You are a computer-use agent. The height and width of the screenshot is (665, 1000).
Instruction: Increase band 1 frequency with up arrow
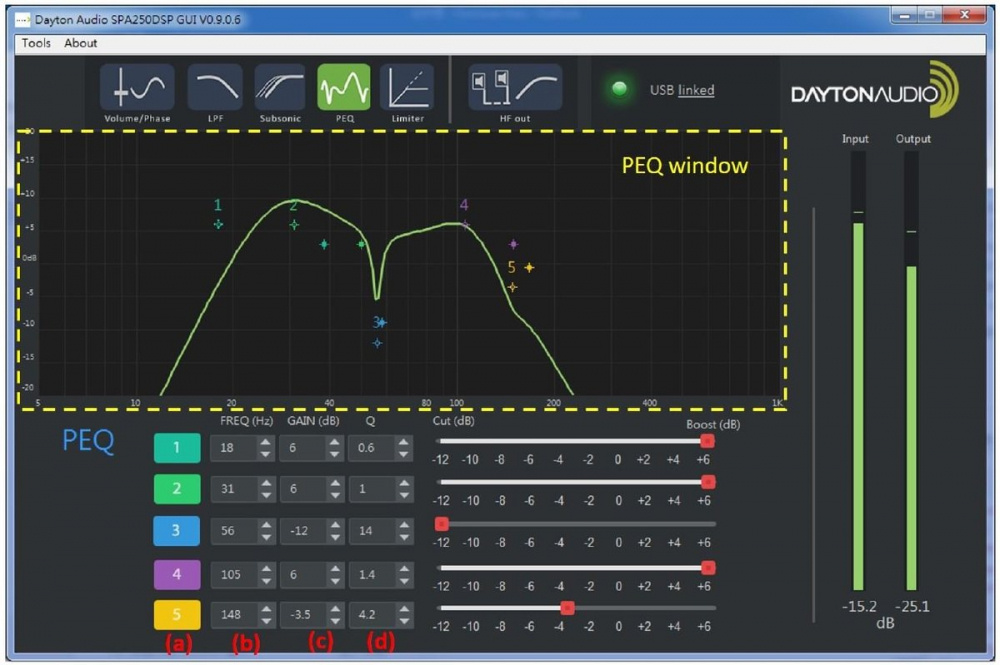[266, 443]
